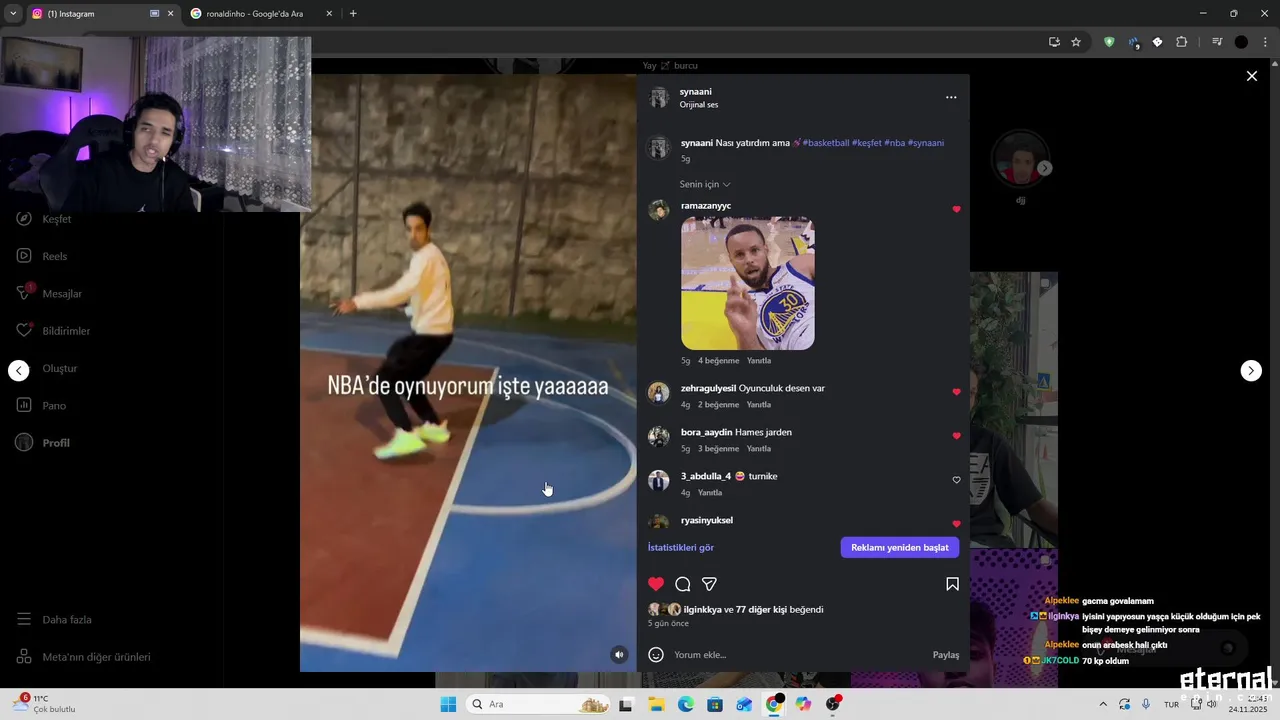Switch to ronaldinho Google tab
Screen dimensions: 1280x720
coord(262,14)
